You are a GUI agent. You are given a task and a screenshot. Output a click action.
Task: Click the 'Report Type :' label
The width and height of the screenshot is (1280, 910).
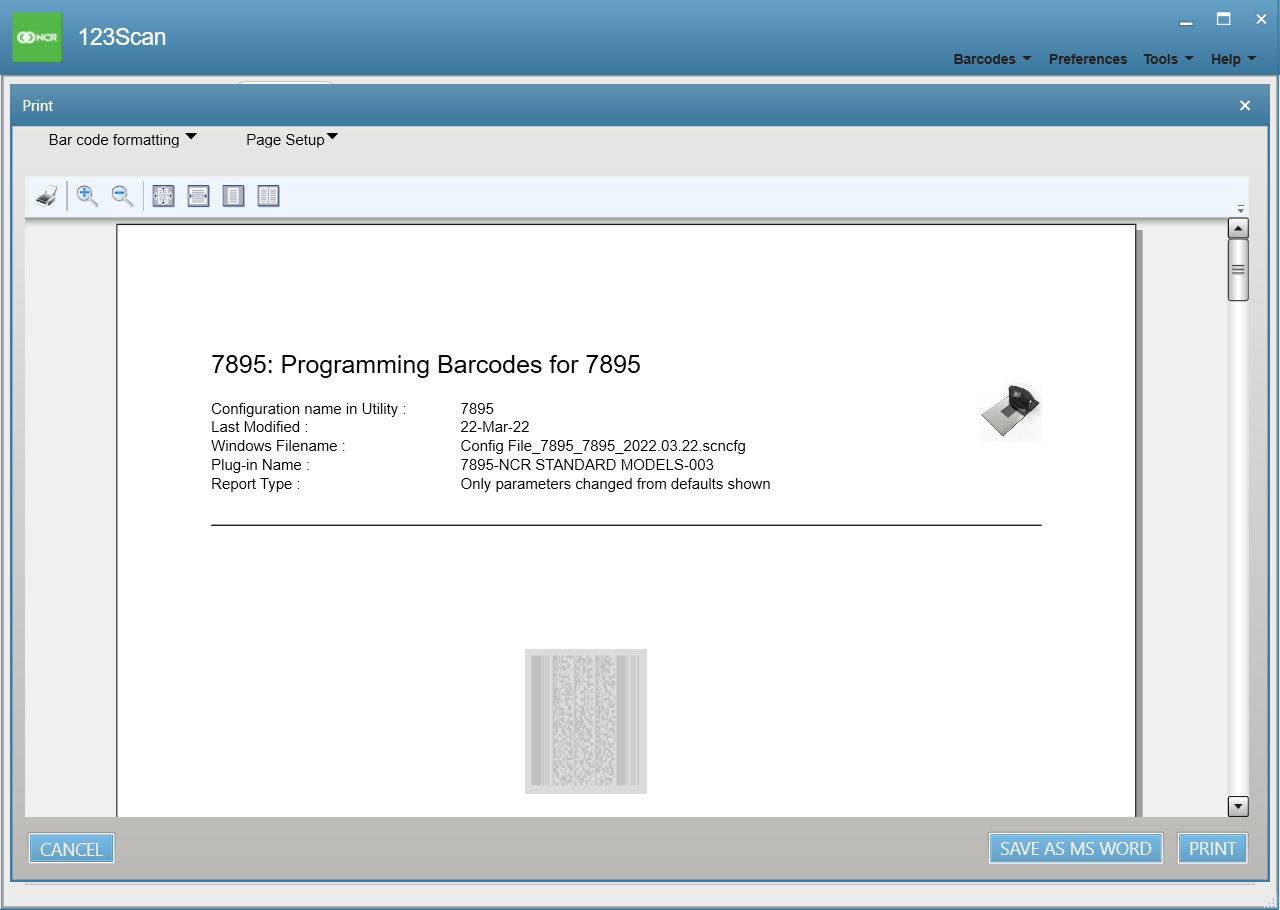[256, 484]
